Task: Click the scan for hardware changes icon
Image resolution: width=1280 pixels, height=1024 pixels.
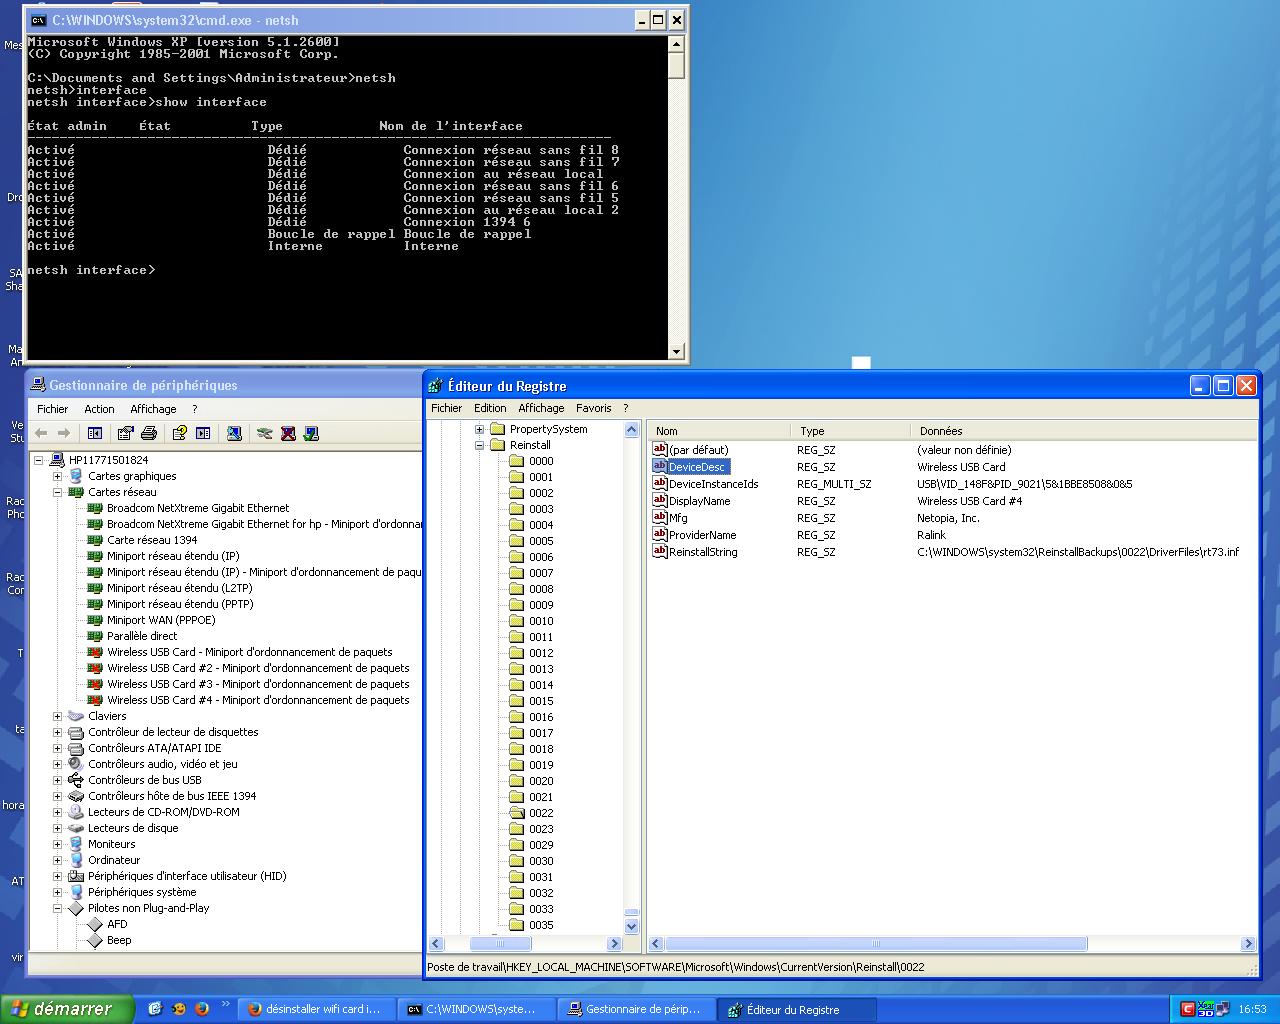Action: point(234,433)
